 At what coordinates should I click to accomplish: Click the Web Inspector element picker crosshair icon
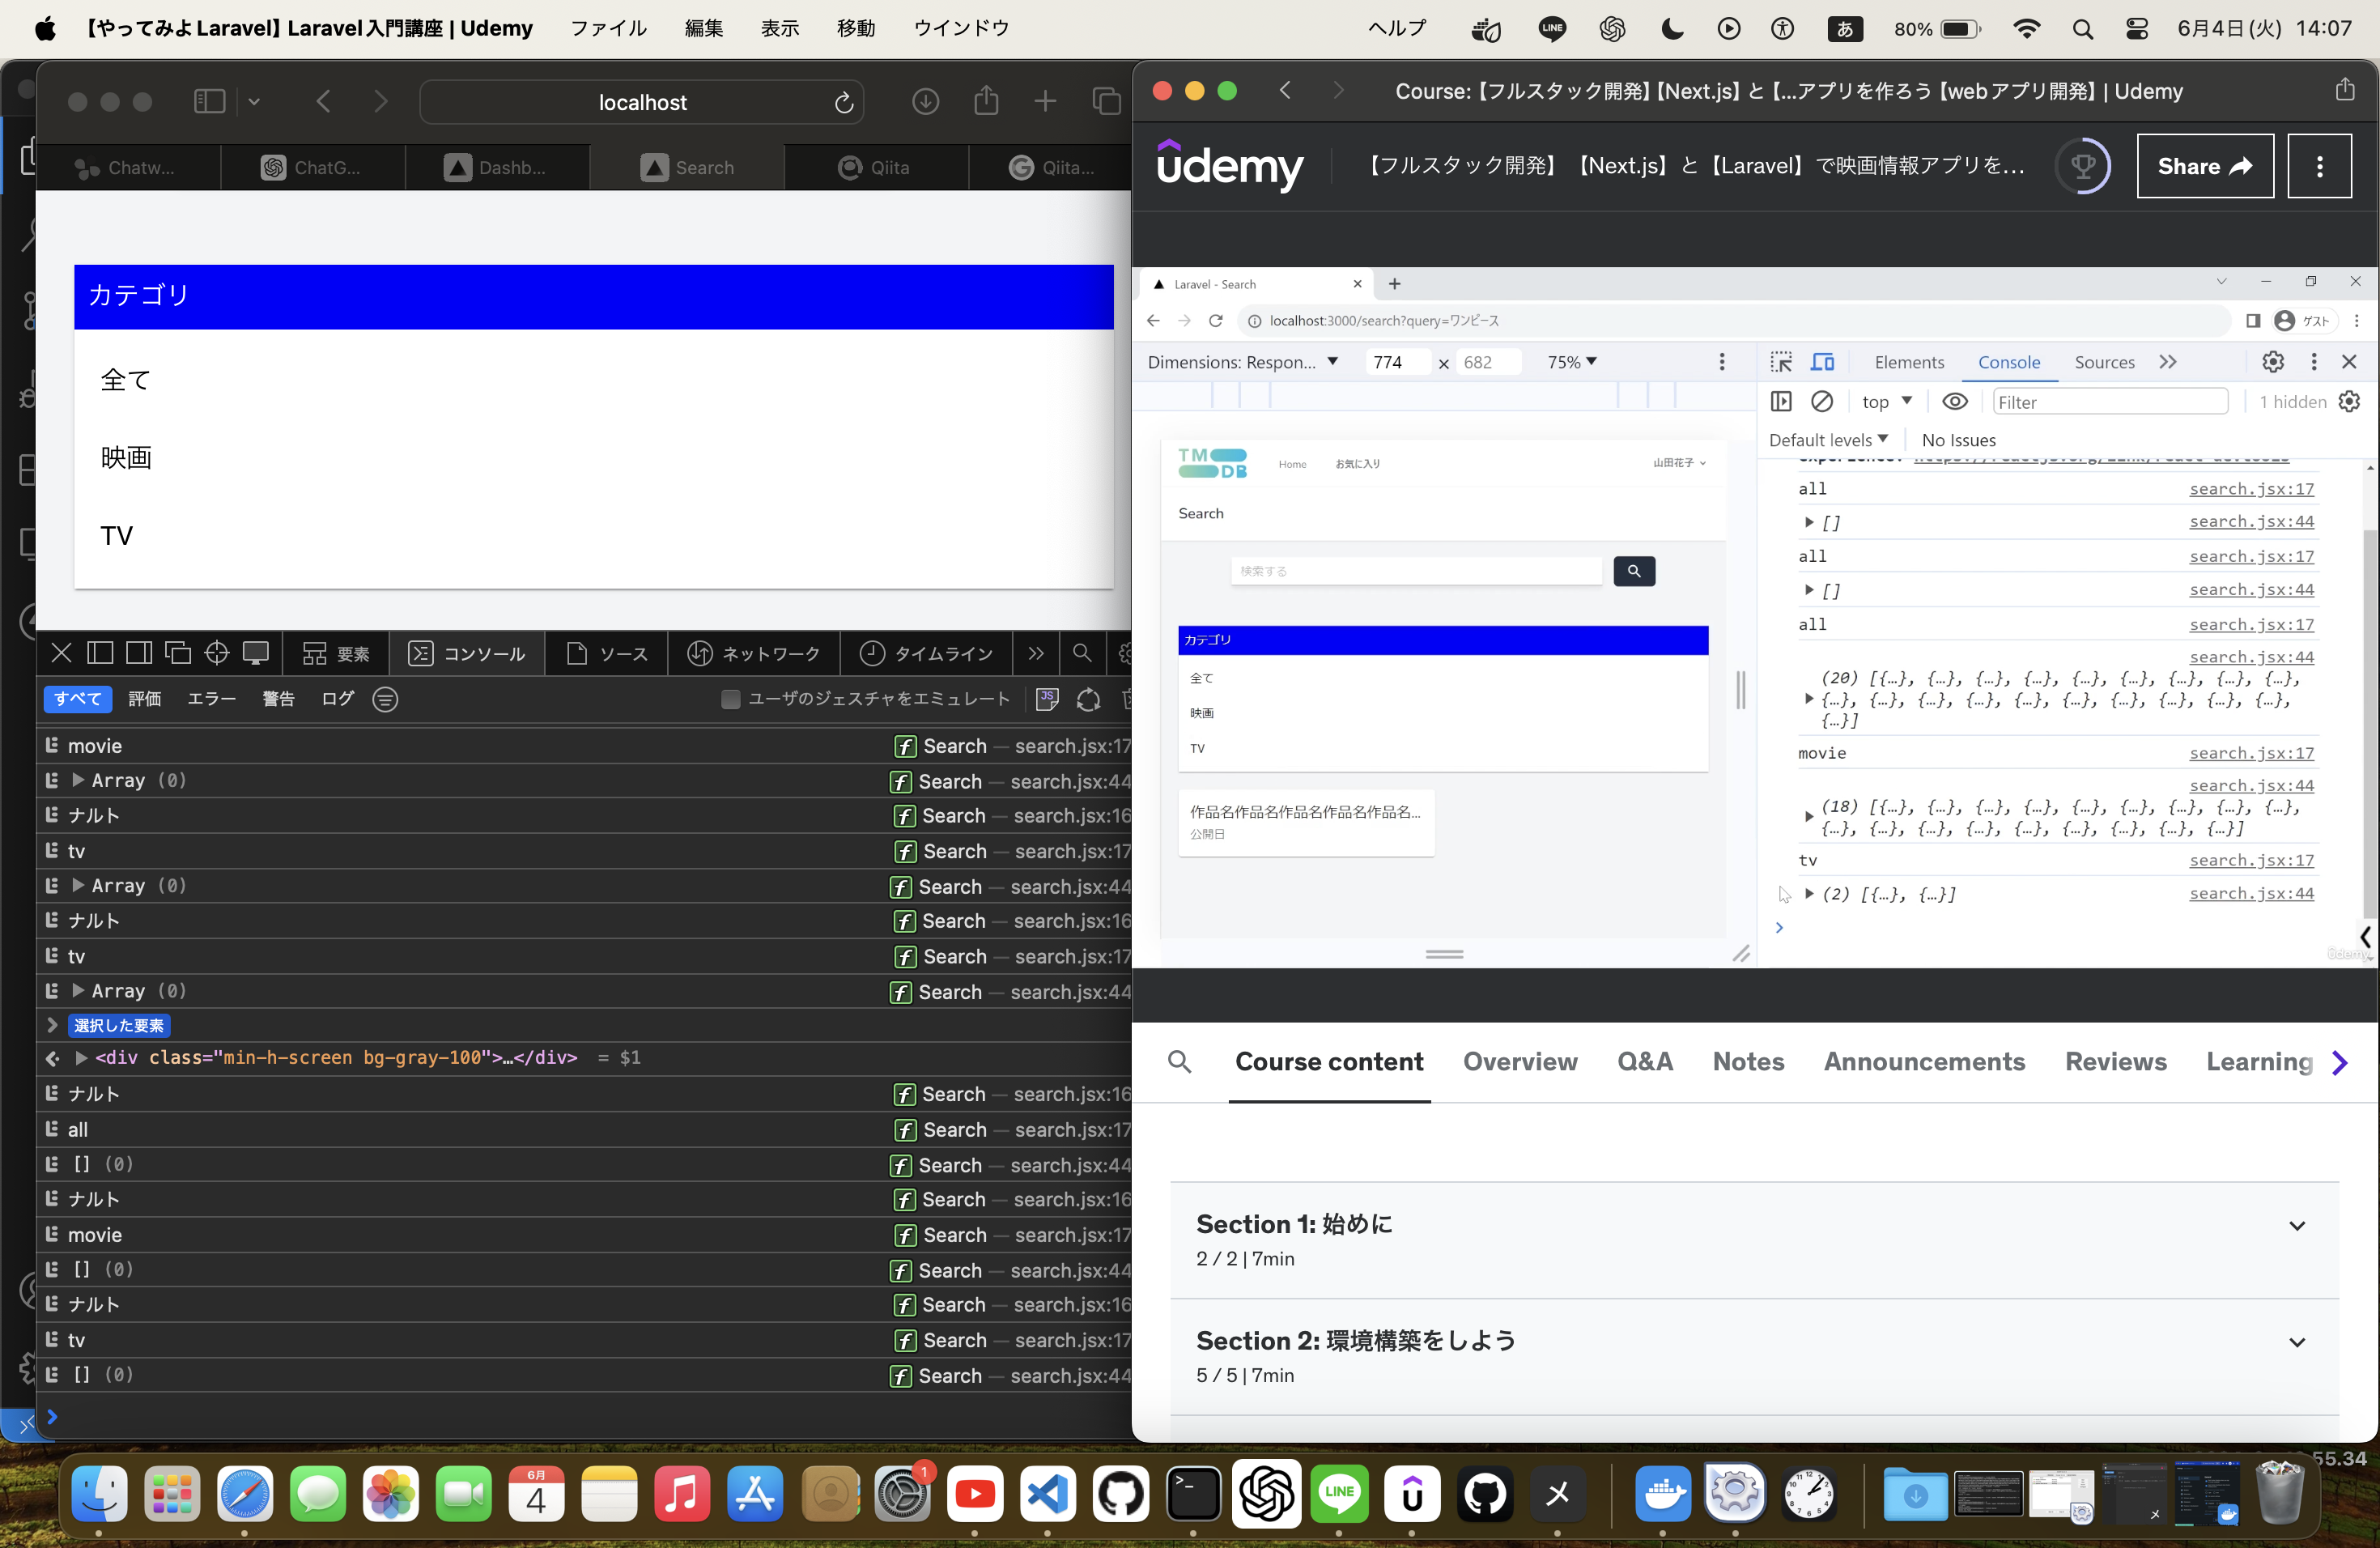(x=216, y=653)
